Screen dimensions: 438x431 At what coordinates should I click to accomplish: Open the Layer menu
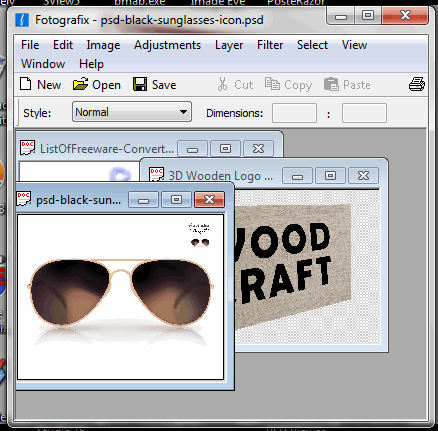tap(229, 45)
